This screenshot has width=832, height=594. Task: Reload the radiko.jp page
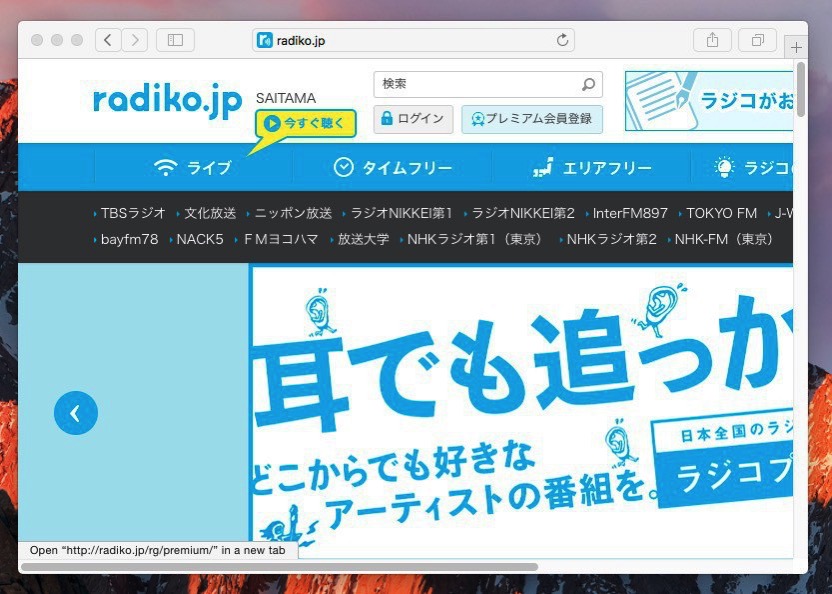point(562,40)
